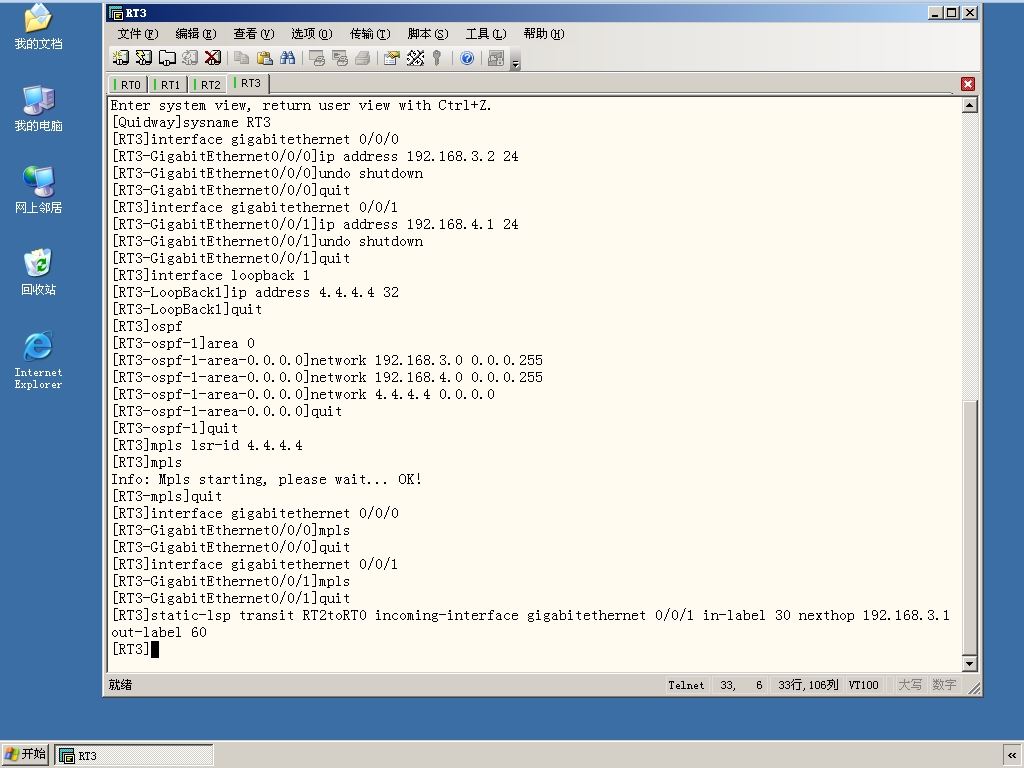Click the 回收站 recycle bin icon
Viewport: 1024px width, 768px height.
(x=39, y=272)
